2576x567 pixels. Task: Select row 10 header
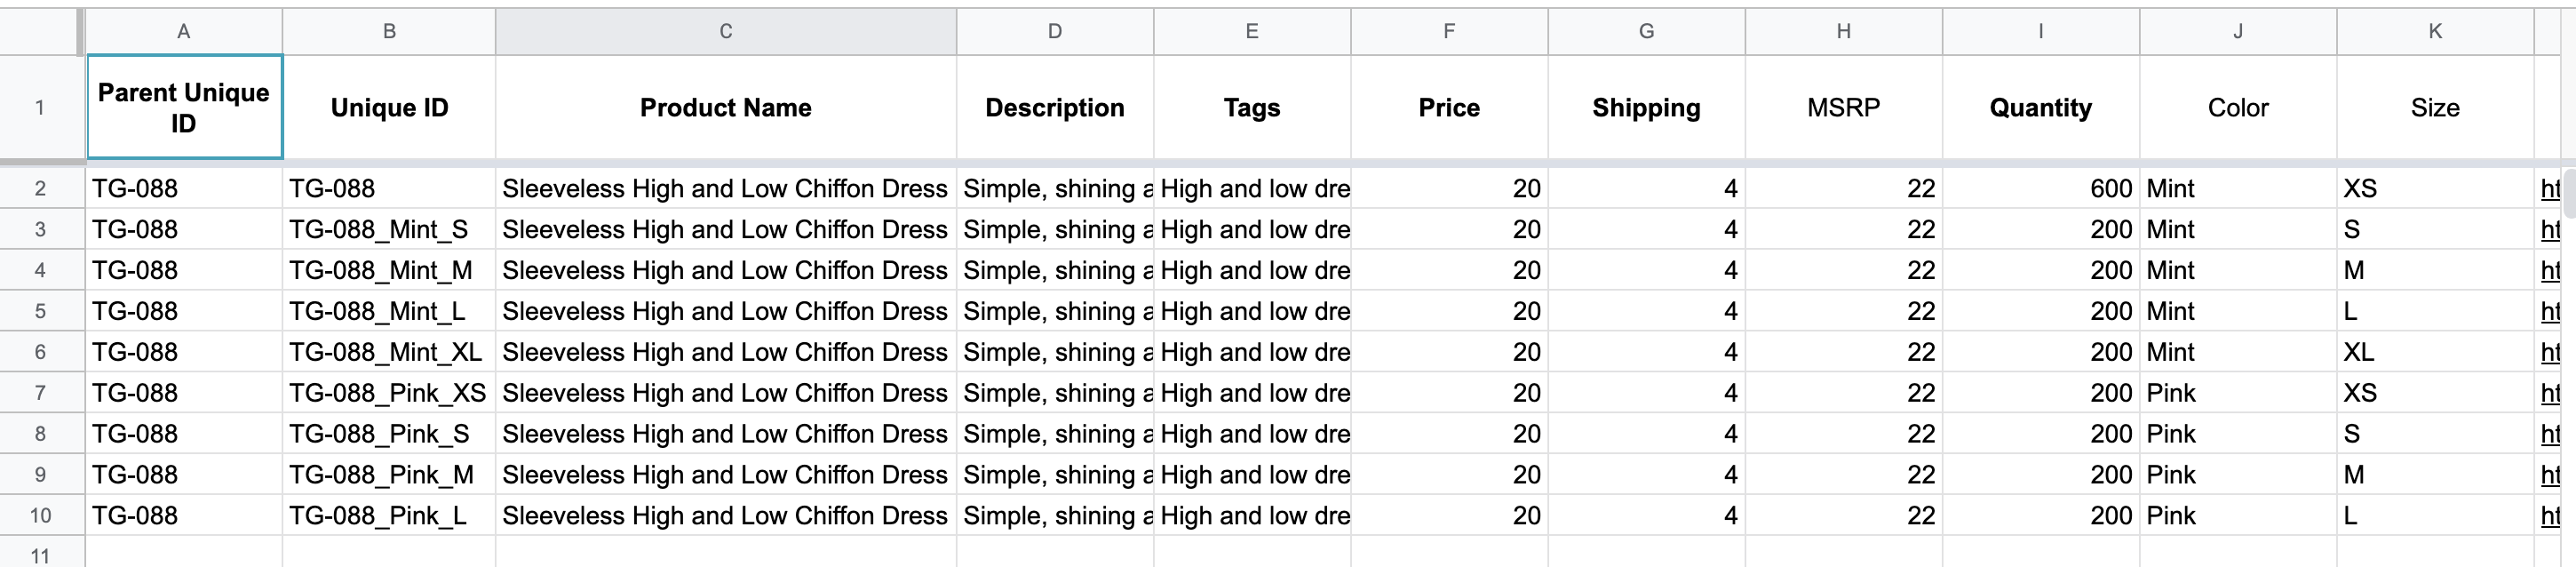click(x=40, y=515)
